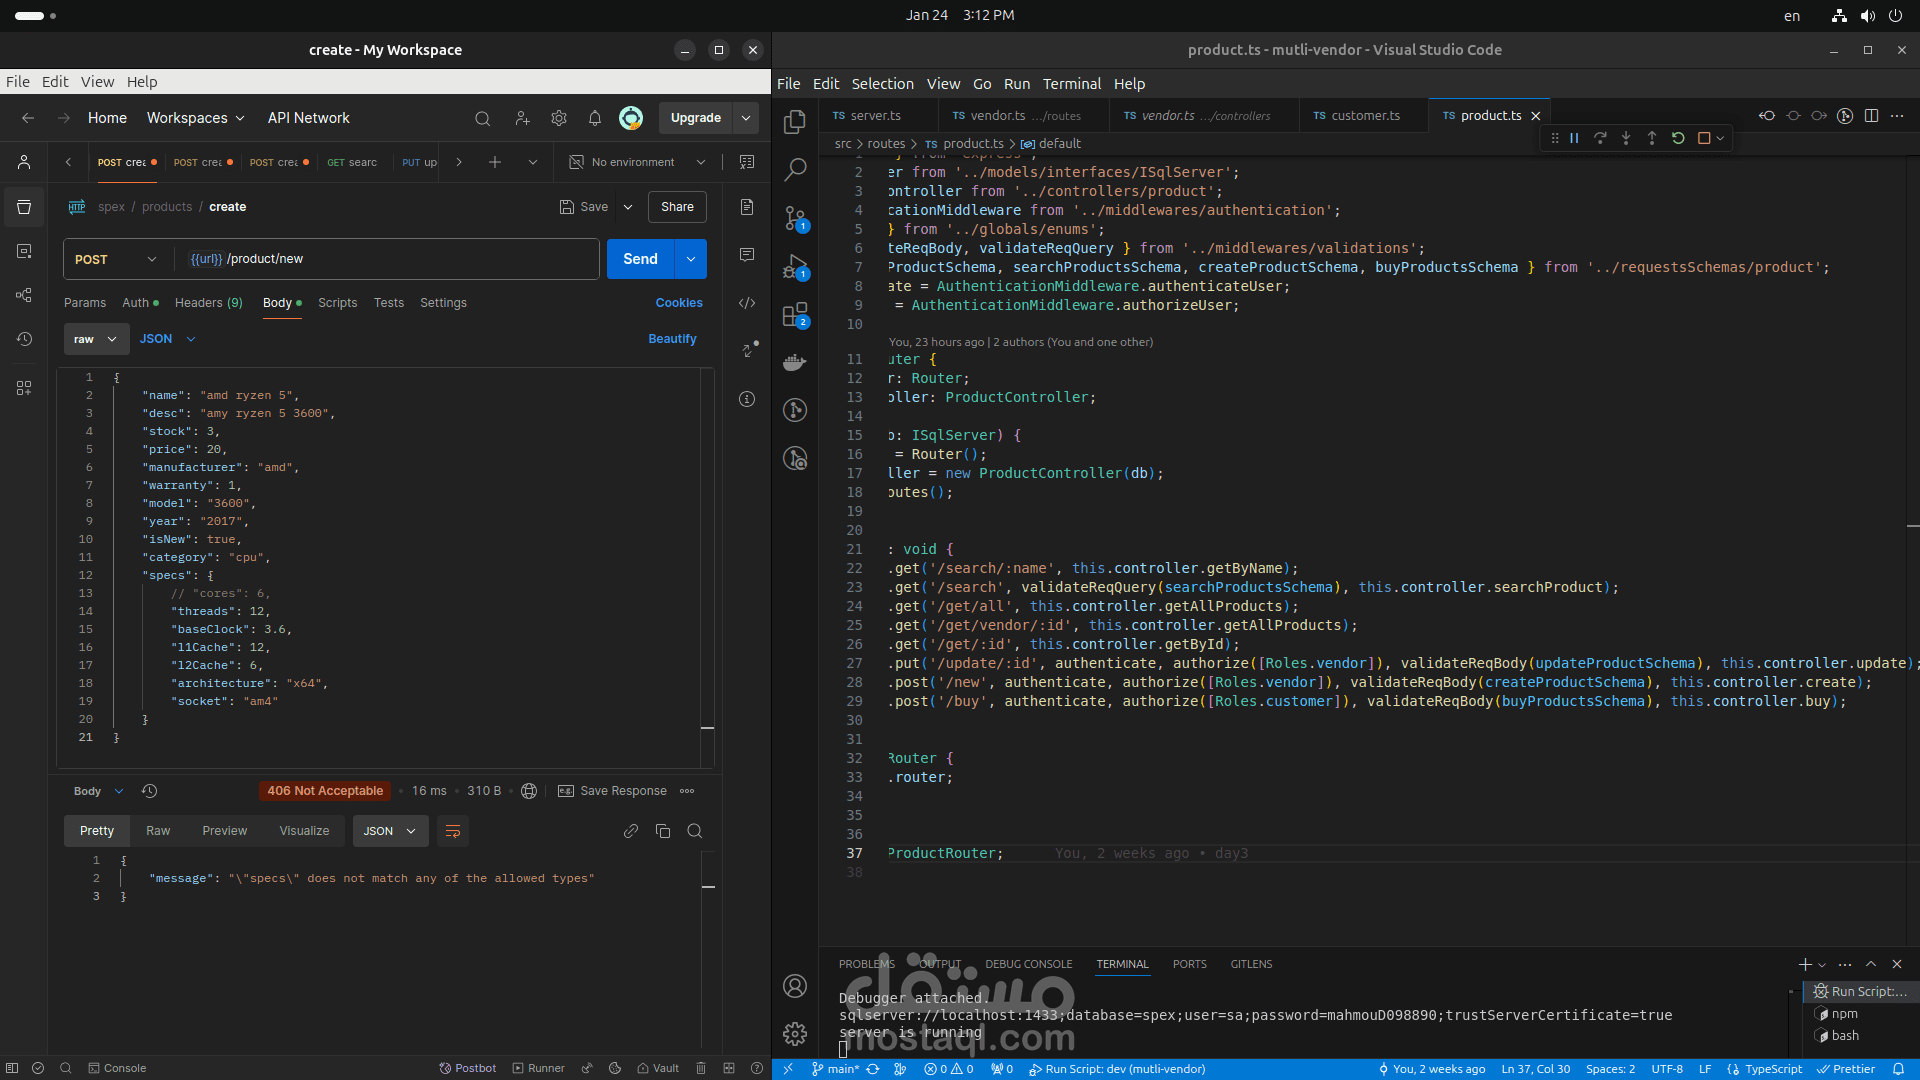Click the Beautify link
This screenshot has width=1920, height=1080.
click(672, 339)
